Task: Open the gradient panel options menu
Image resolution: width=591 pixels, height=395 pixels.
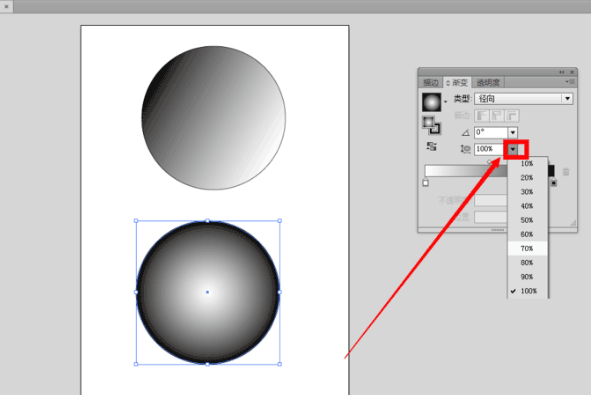Action: click(x=570, y=82)
